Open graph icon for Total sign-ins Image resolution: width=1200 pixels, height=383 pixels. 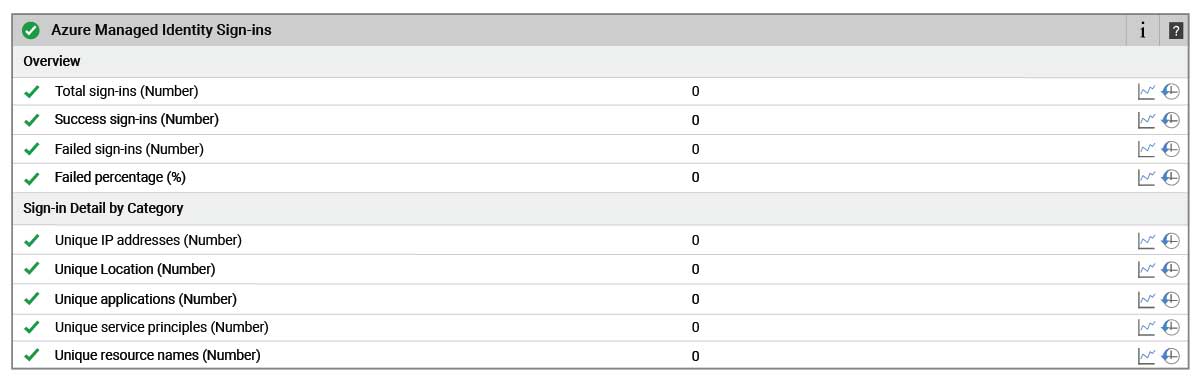point(1146,91)
